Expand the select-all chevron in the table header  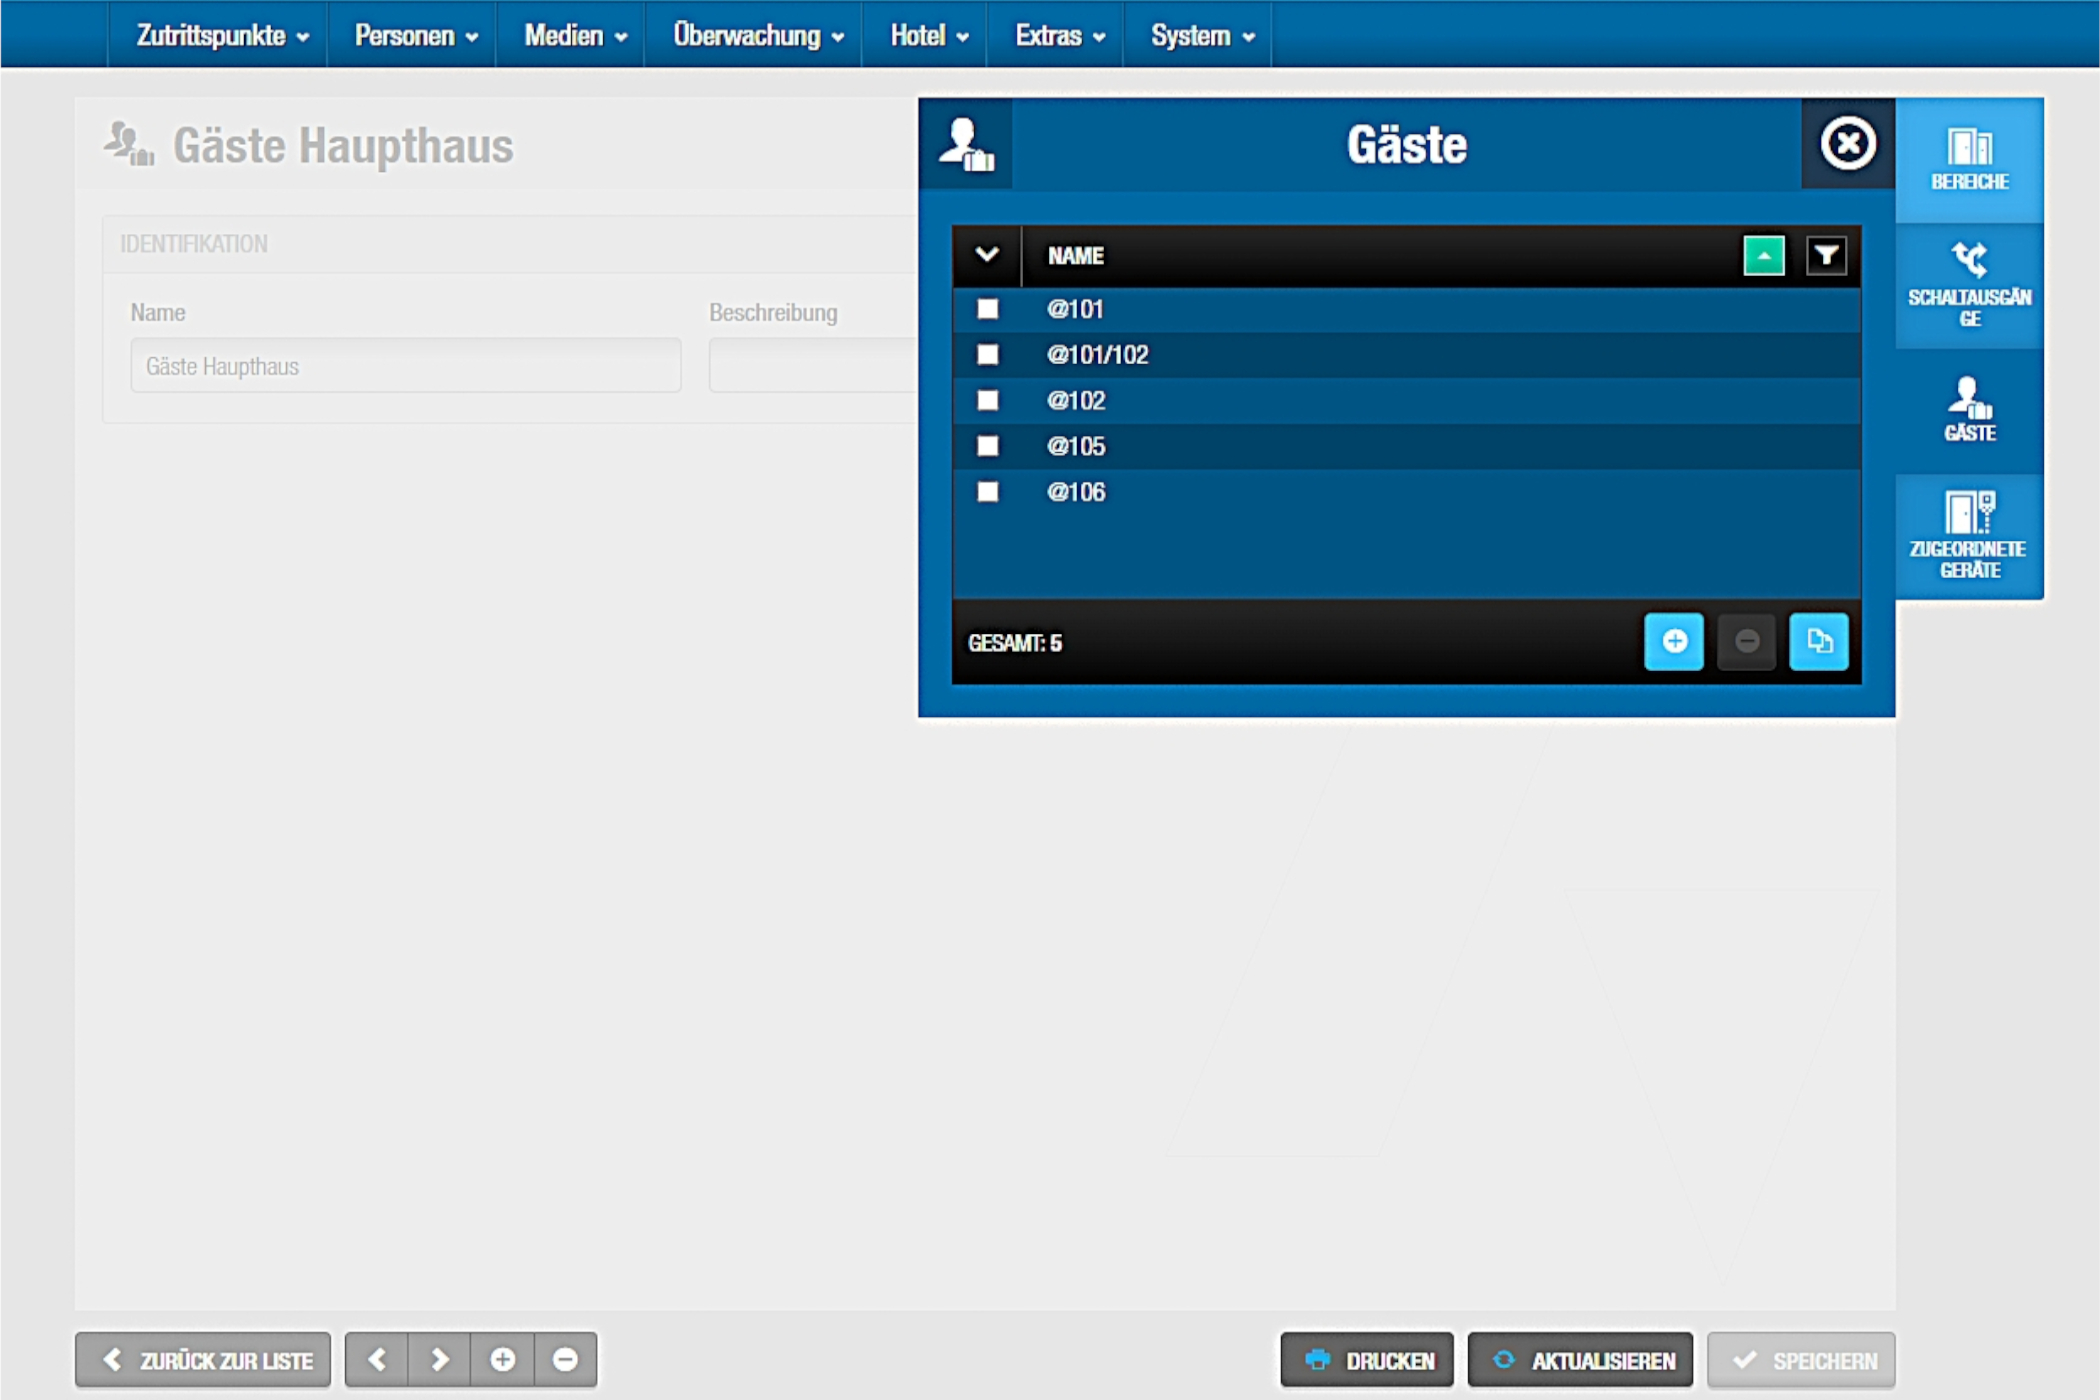pos(986,255)
